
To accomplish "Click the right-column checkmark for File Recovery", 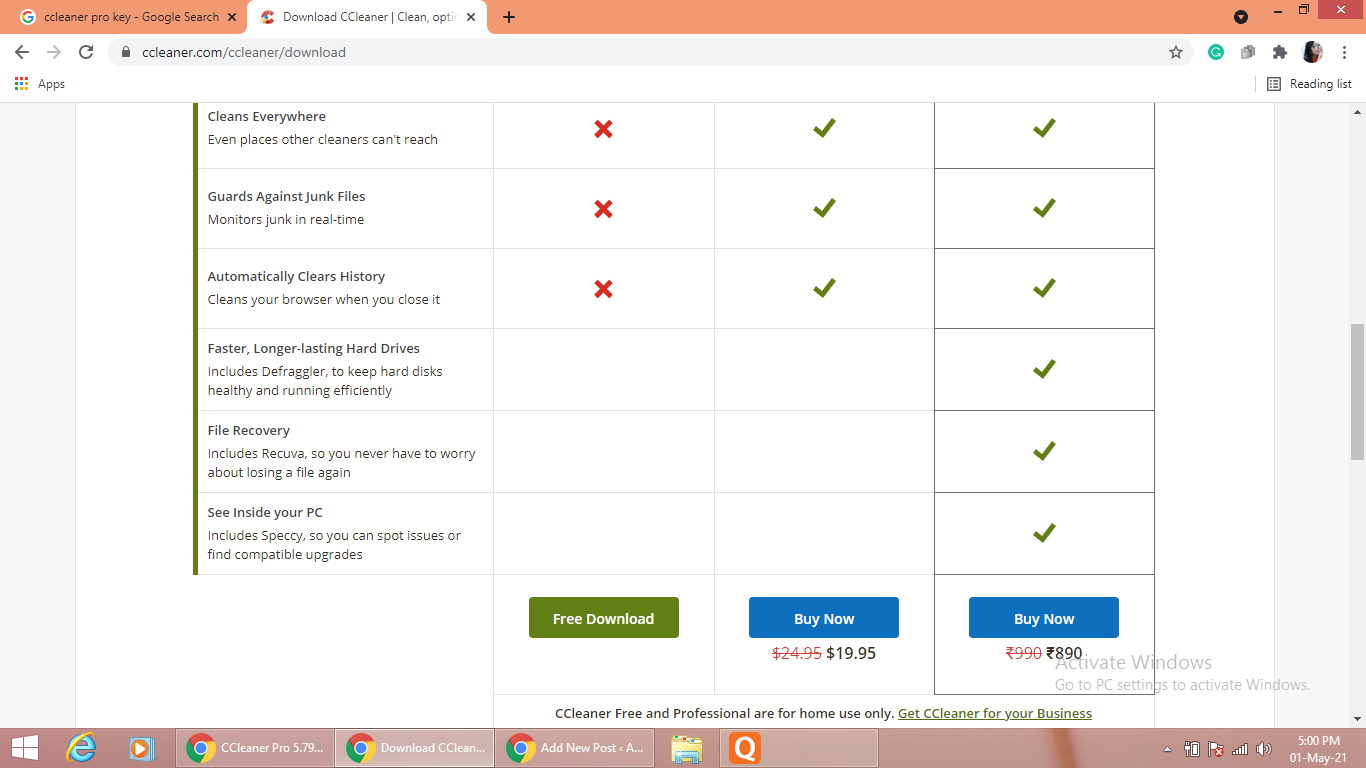I will [1044, 451].
